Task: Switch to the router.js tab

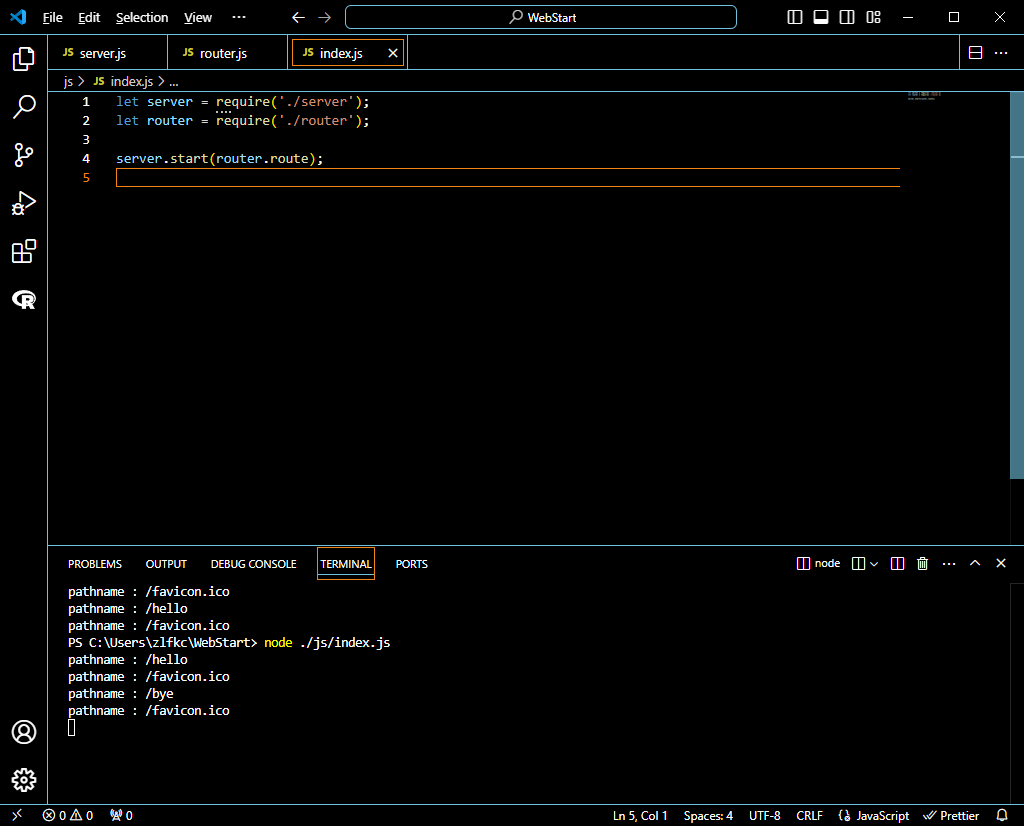Action: pyautogui.click(x=227, y=53)
